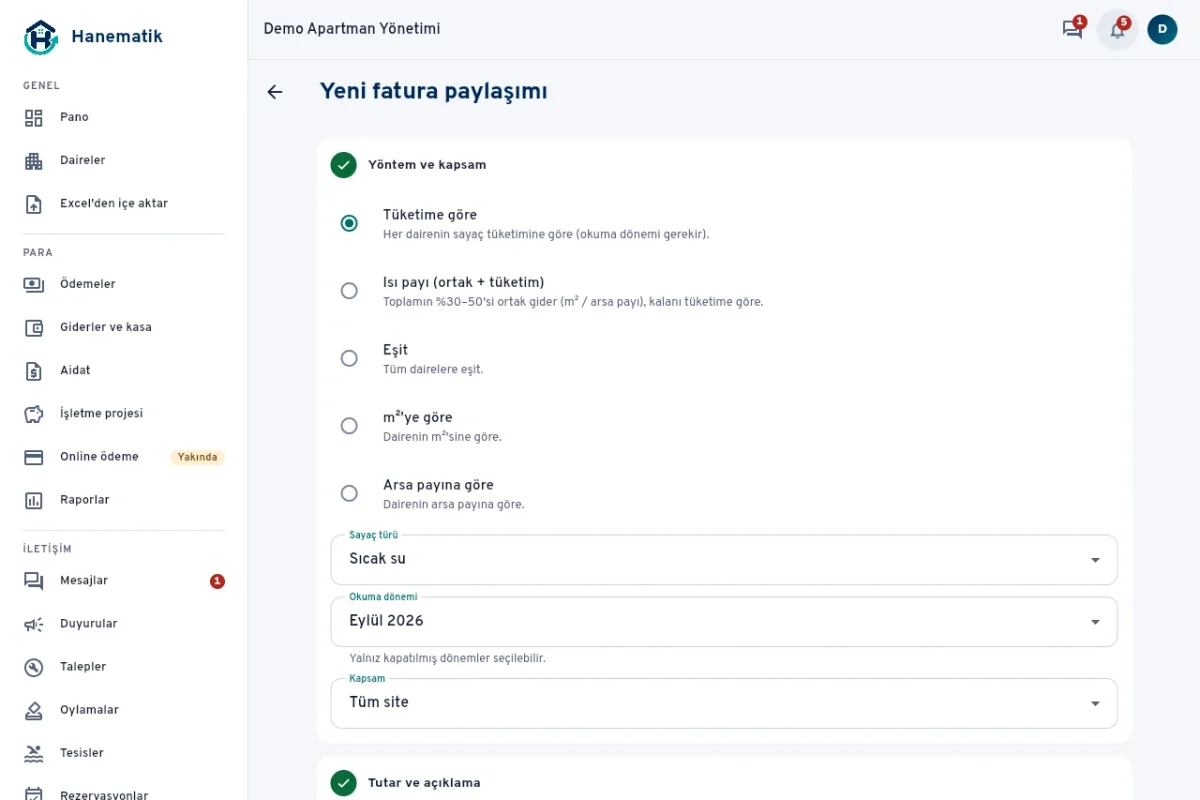Click the Daireler building icon
This screenshot has width=1200, height=800.
pos(34,161)
